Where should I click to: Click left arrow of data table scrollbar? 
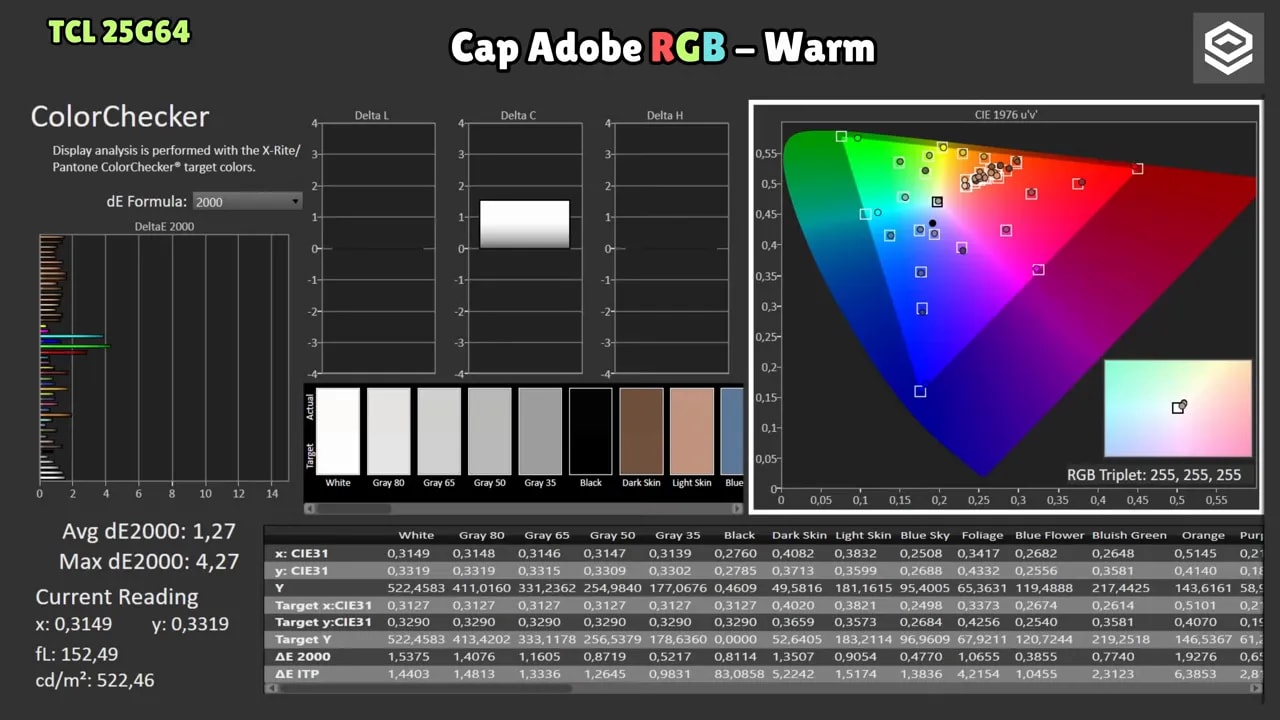point(270,689)
